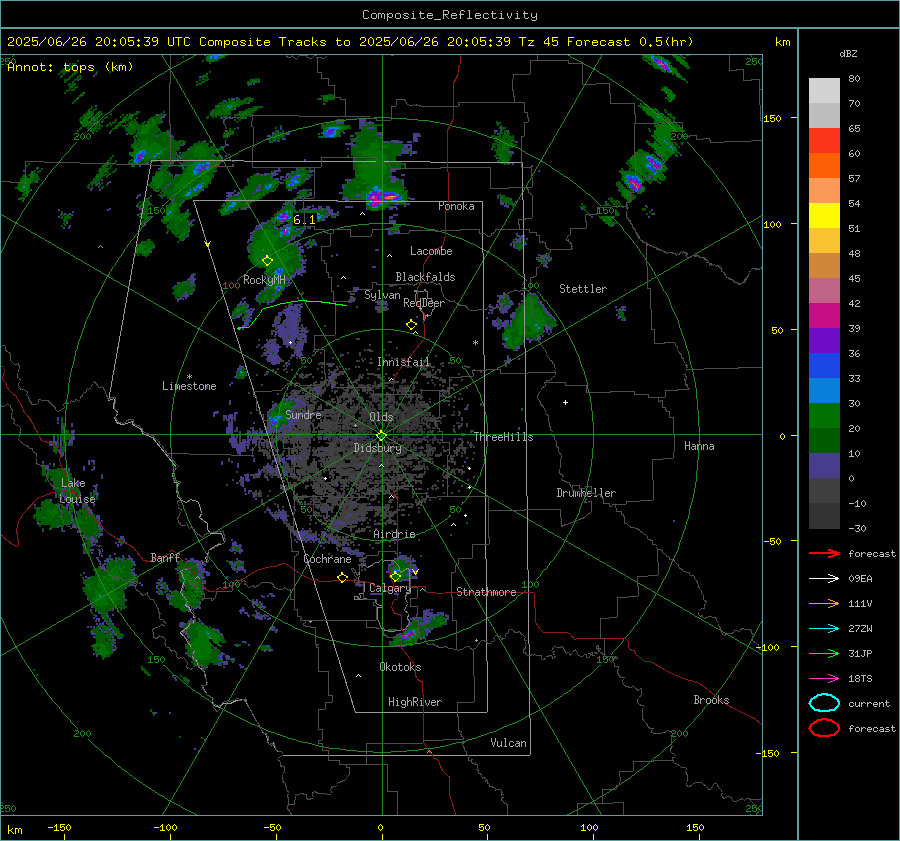900x841 pixels.
Task: Click the Calgary city label
Action: 390,588
